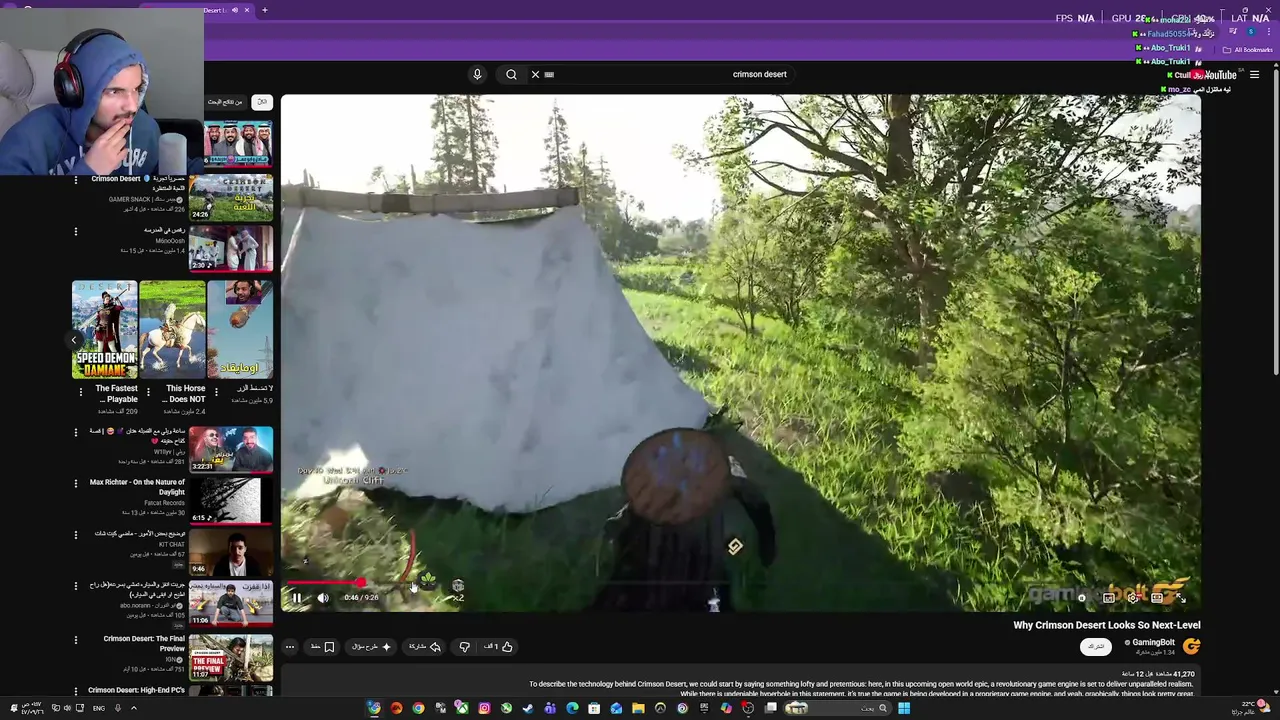The height and width of the screenshot is (720, 1280).
Task: Open options menu for the MisnoOosh video
Action: click(75, 231)
